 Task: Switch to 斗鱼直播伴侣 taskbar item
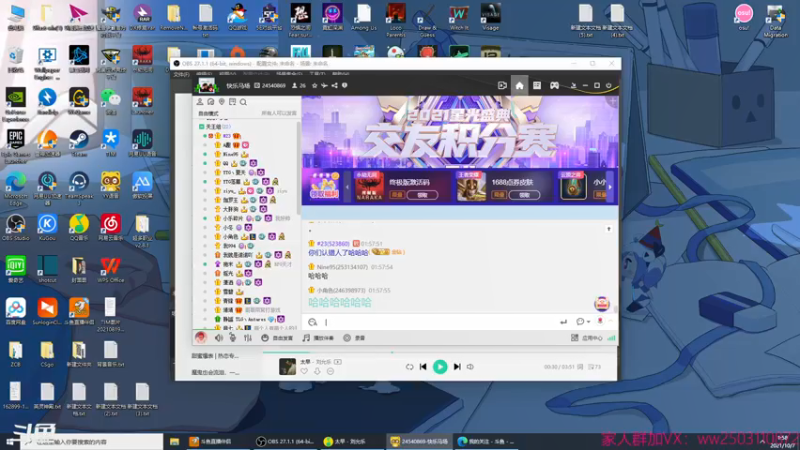217,441
